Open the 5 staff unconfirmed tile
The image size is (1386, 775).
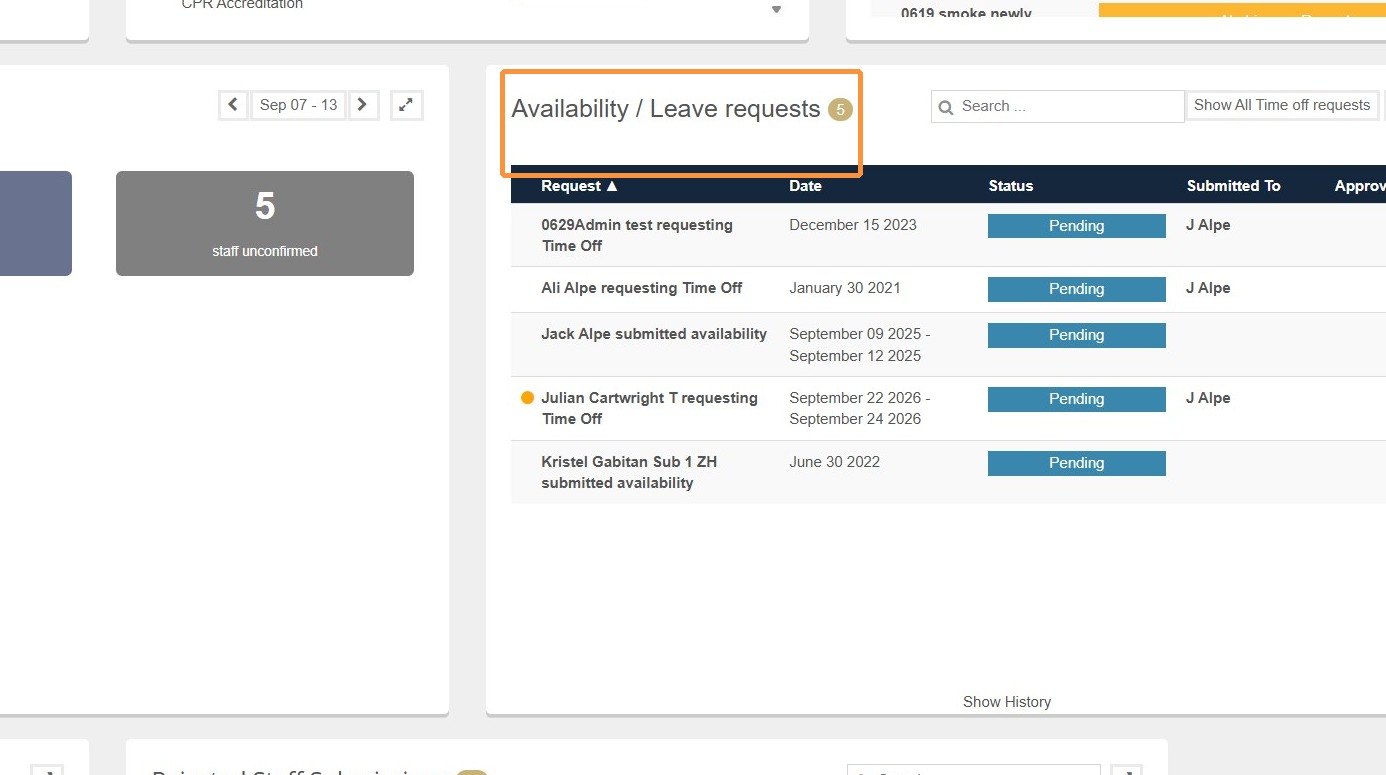pyautogui.click(x=265, y=223)
